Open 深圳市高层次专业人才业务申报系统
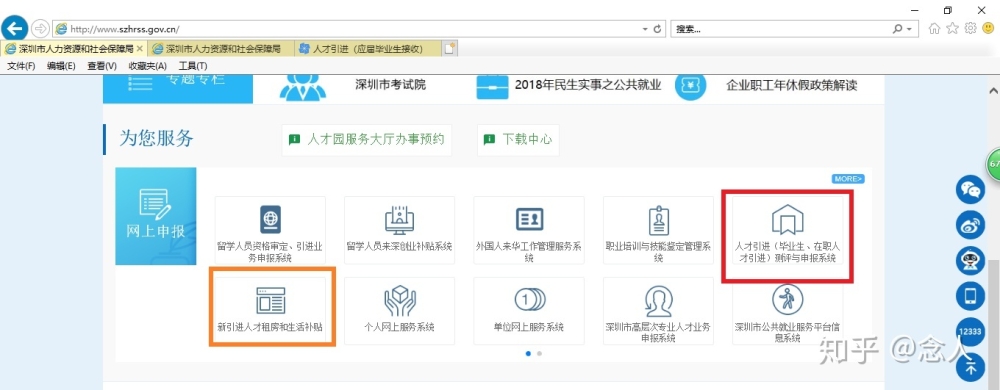The width and height of the screenshot is (1000, 390). 658,311
